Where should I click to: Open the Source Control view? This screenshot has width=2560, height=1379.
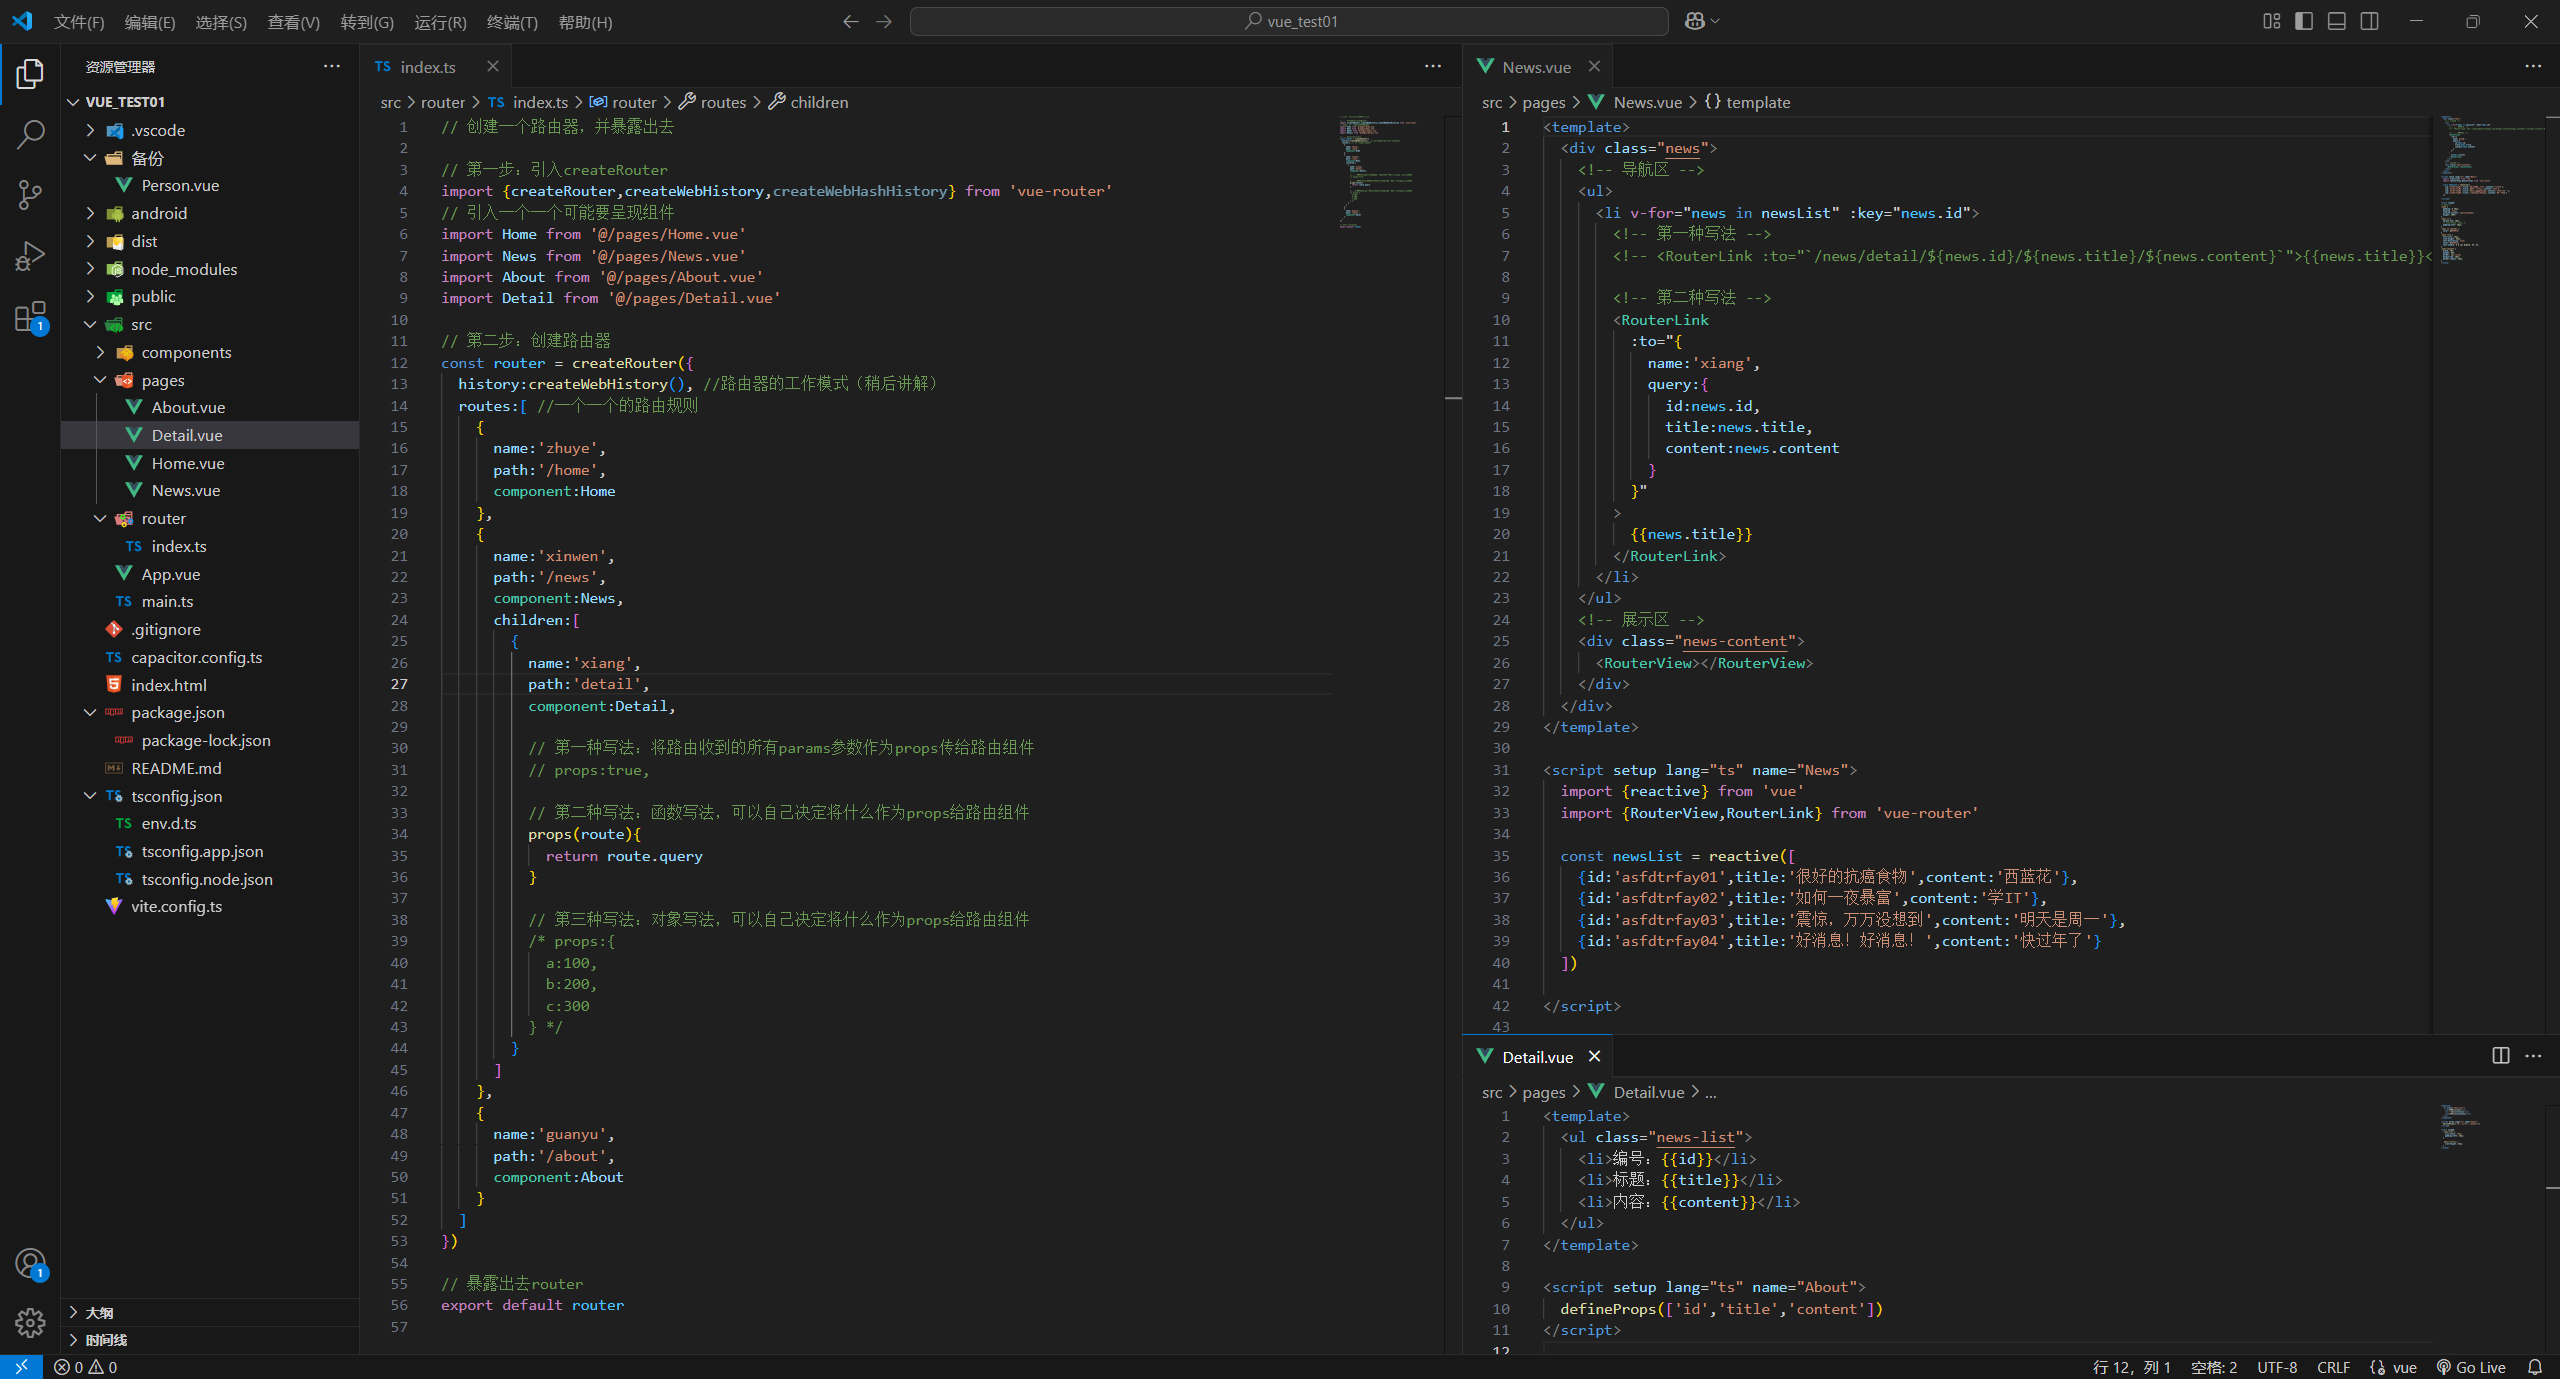30,195
